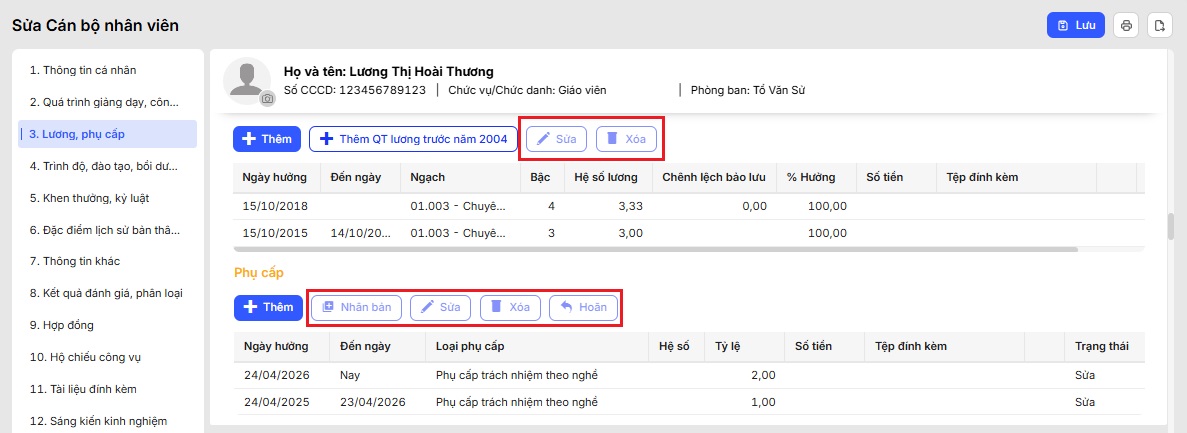Screen dimensions: 1187x433
Task: Click the printer icon in header
Action: click(1126, 25)
